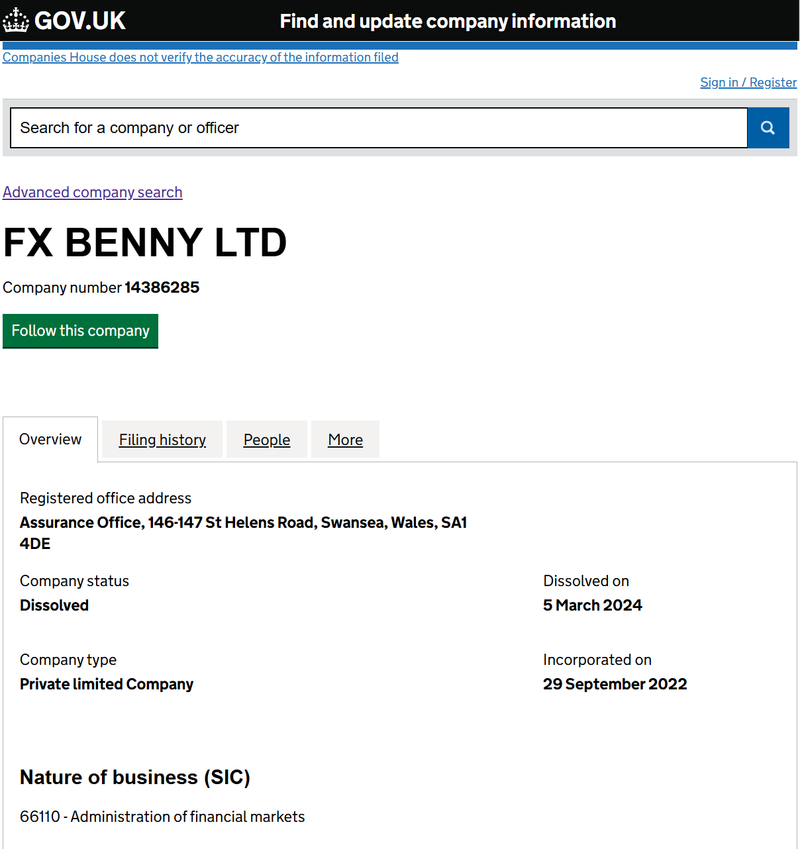Open the More tab
Screen dimensions: 800x849
point(345,440)
